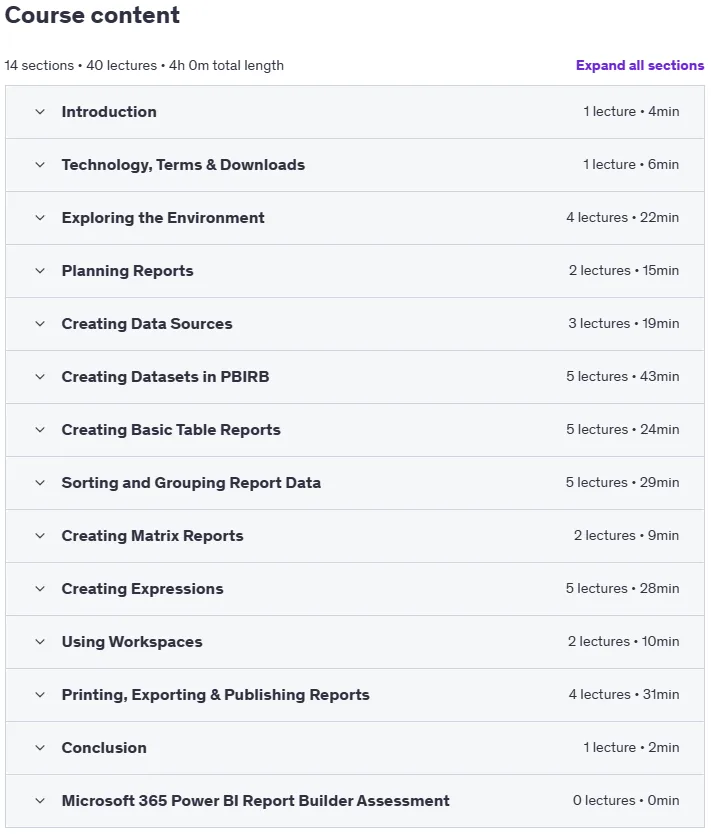Select the '0 lectures • 0min' row label
Image resolution: width=711 pixels, height=834 pixels.
[x=626, y=800]
